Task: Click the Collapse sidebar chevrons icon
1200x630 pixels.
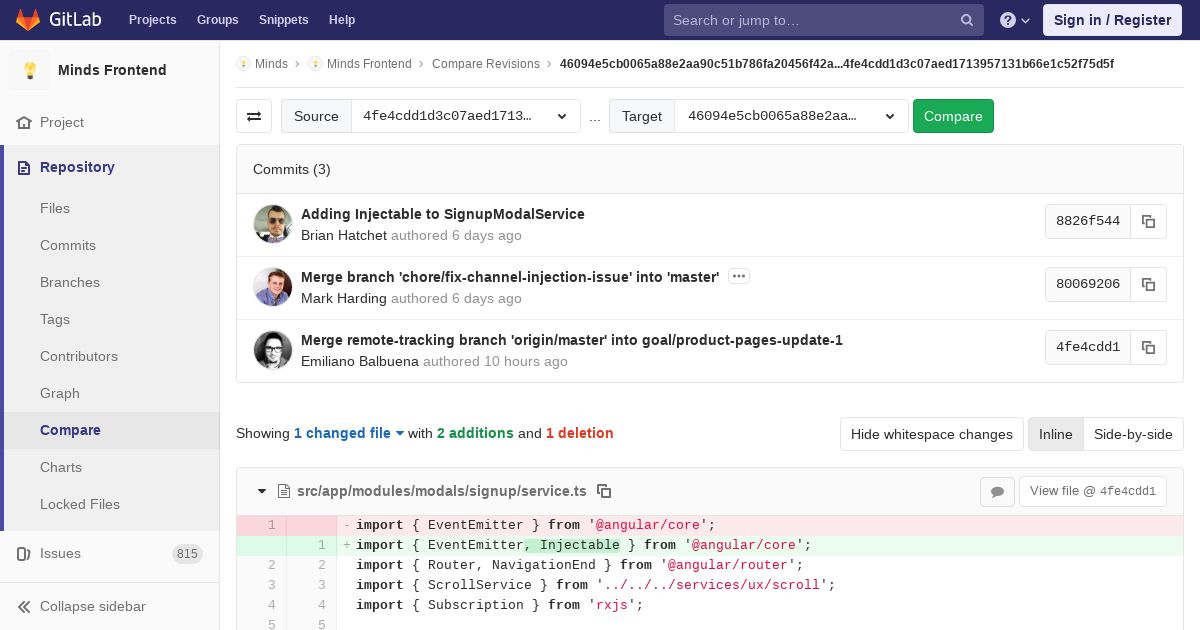Action: pos(24,606)
